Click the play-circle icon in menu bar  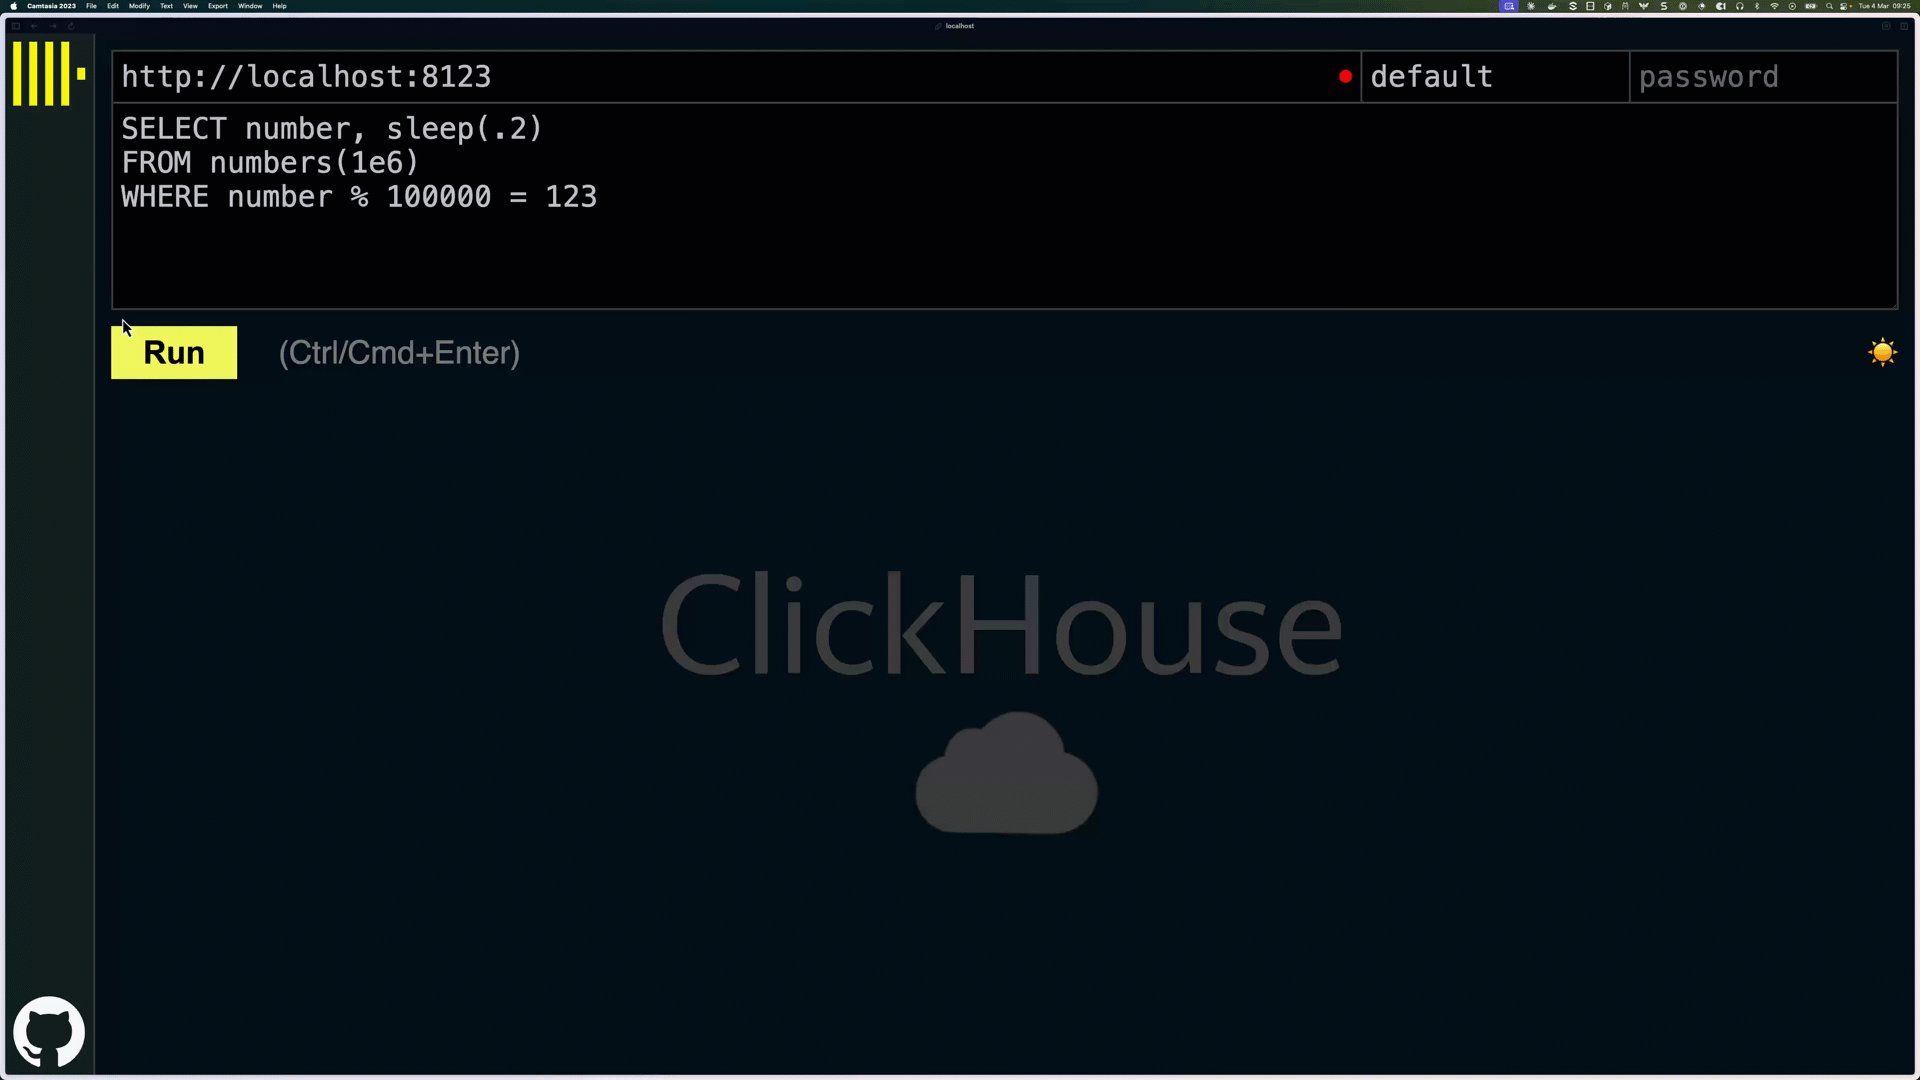click(x=1792, y=6)
